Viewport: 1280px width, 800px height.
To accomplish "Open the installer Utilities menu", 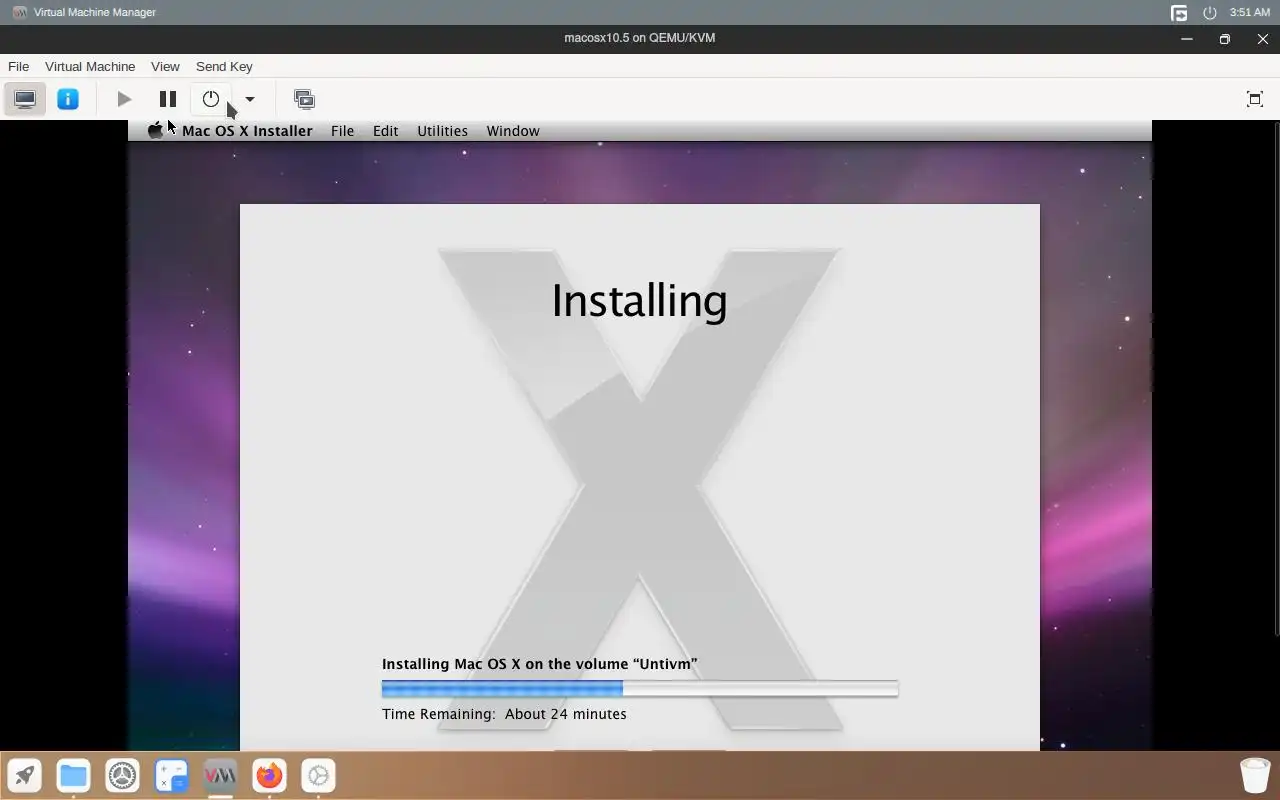I will 442,131.
